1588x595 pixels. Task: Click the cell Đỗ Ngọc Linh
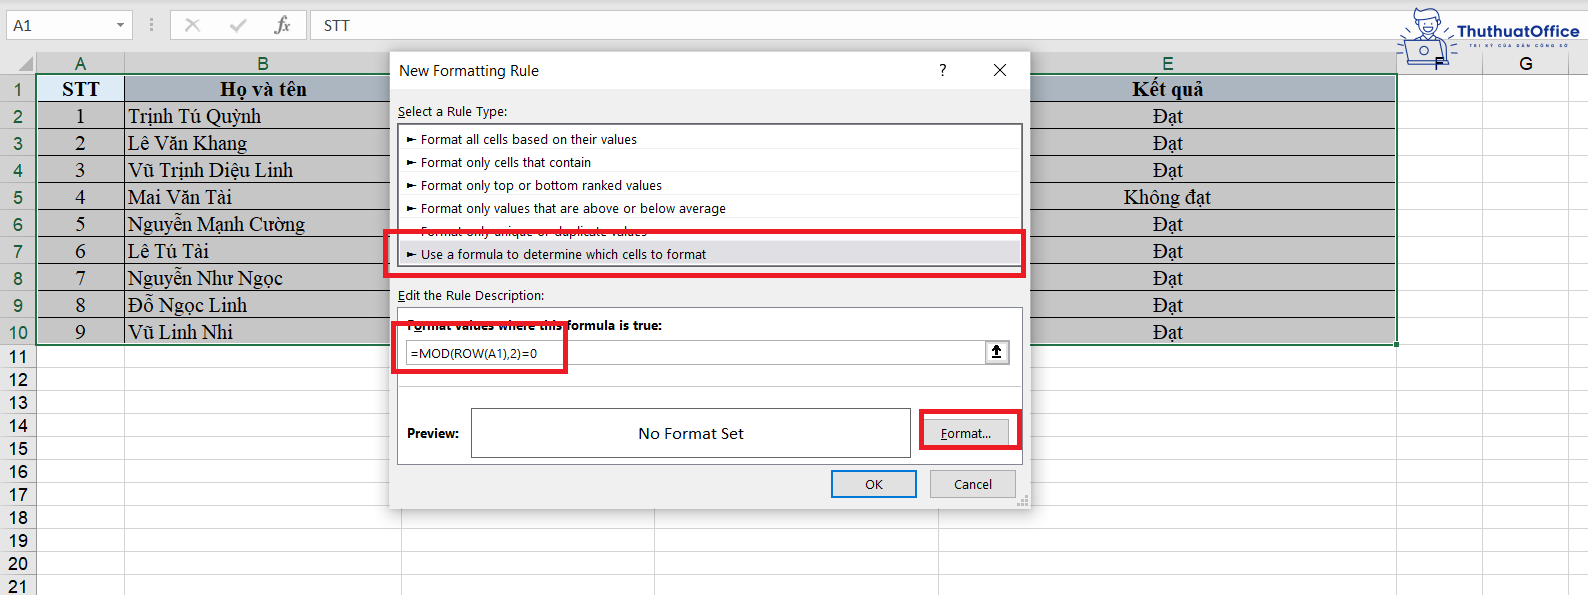[x=257, y=305]
